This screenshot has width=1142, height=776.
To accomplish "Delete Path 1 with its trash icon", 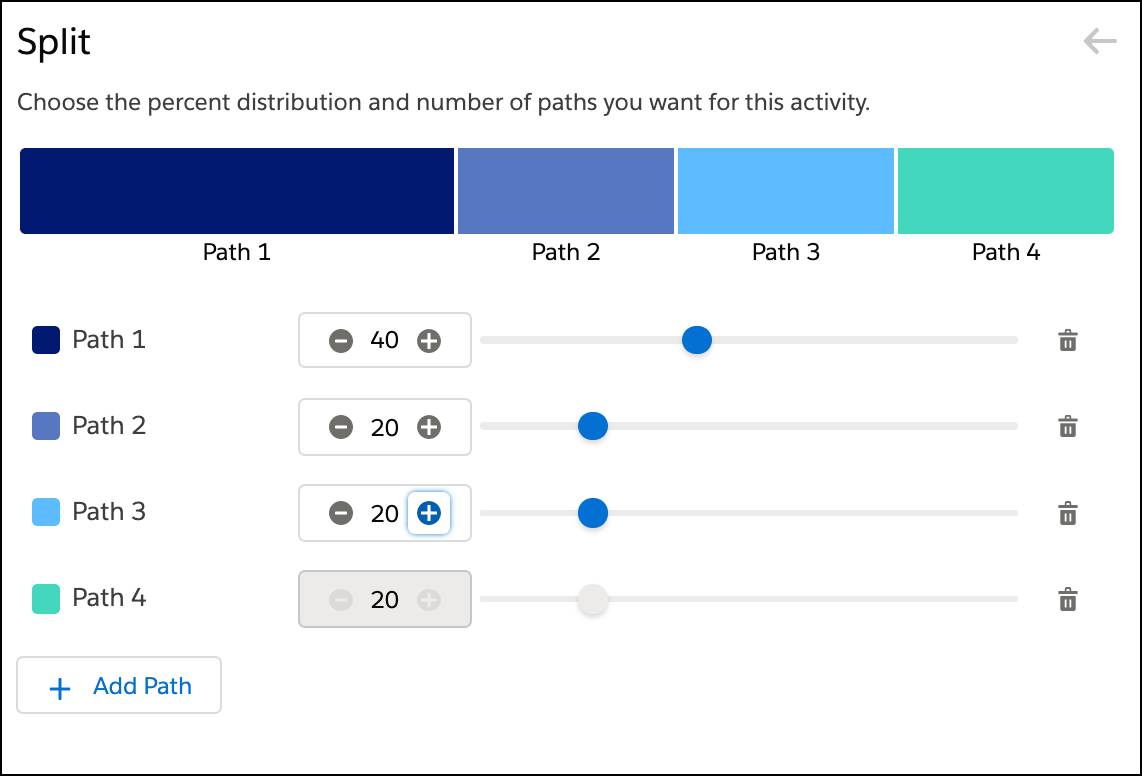I will click(x=1068, y=340).
